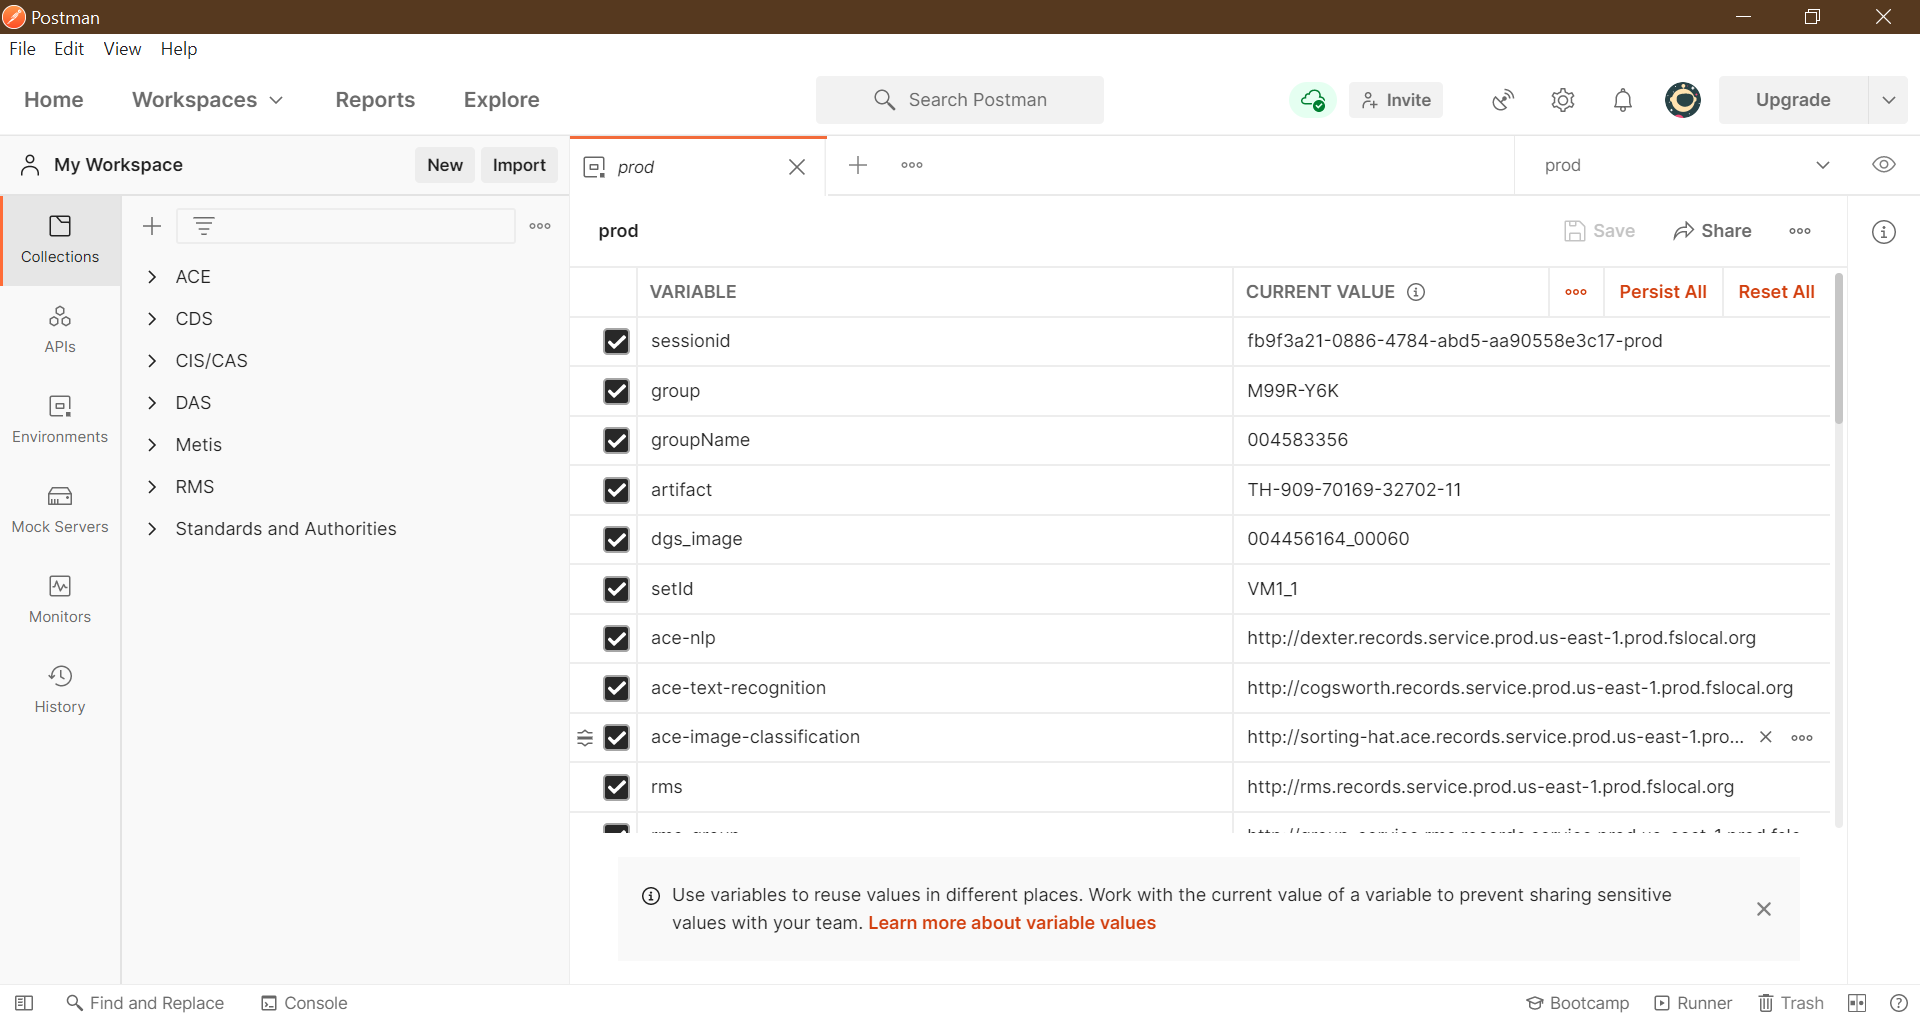Image resolution: width=1920 pixels, height=1020 pixels.
Task: Click the sync status cloud icon
Action: point(1312,100)
